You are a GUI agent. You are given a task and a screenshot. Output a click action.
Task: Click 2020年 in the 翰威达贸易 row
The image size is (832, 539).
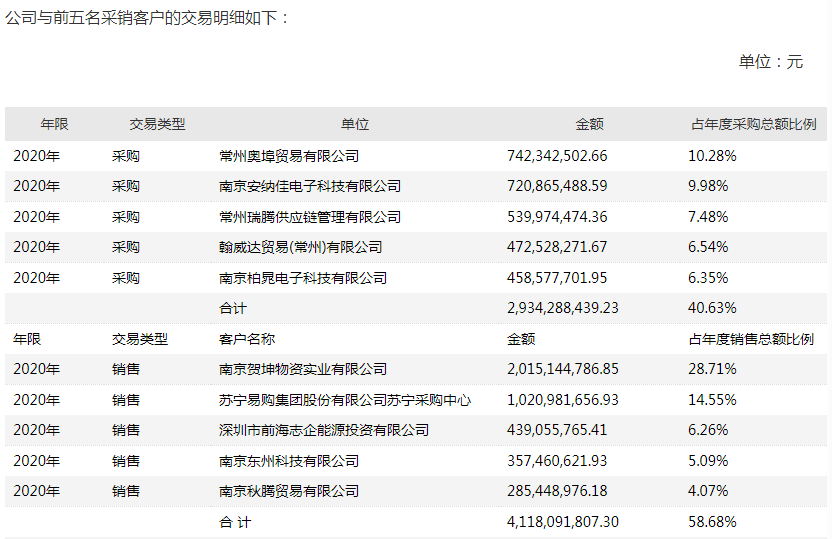(x=37, y=247)
